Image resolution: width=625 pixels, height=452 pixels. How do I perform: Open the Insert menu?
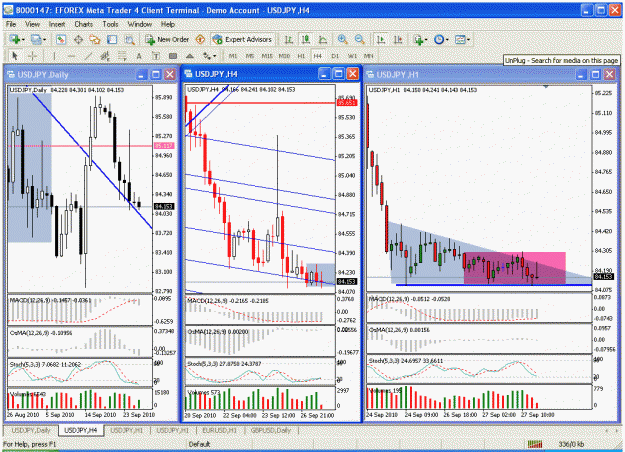tap(57, 24)
